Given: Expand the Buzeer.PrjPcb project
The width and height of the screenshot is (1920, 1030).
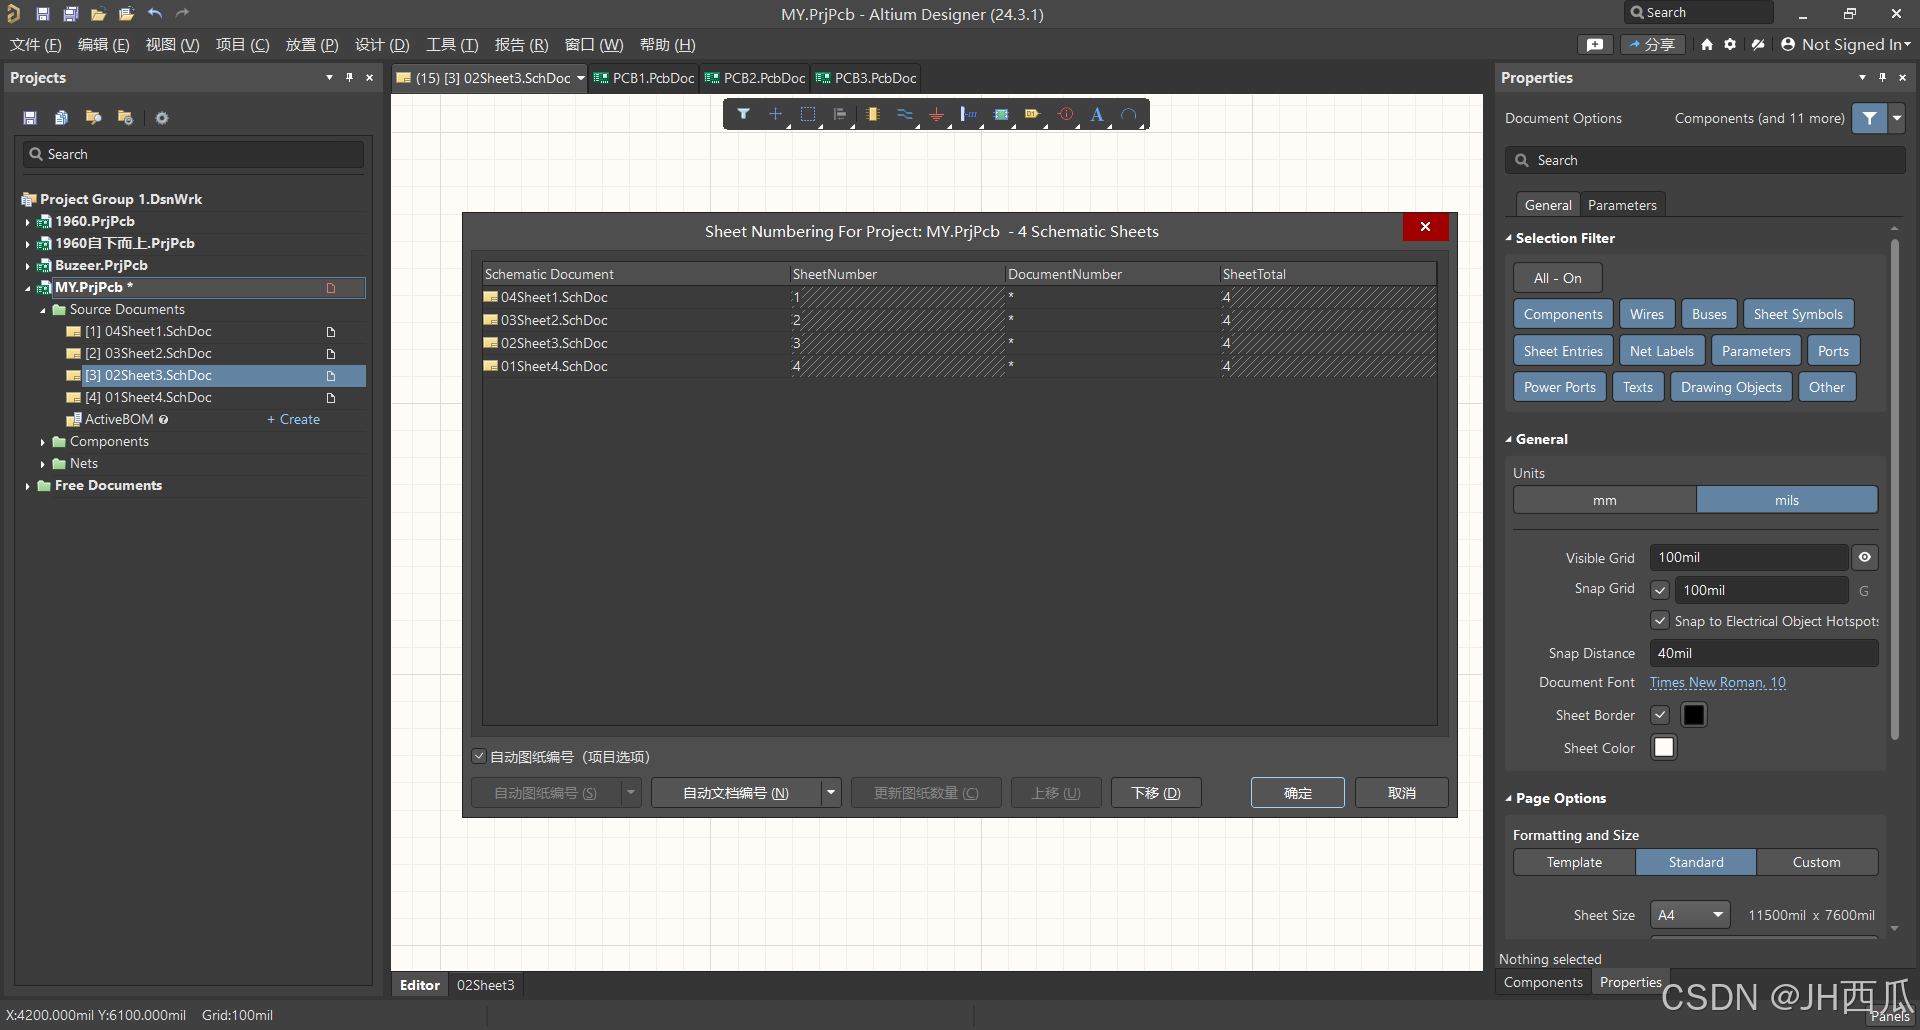Looking at the screenshot, I should tap(28, 266).
